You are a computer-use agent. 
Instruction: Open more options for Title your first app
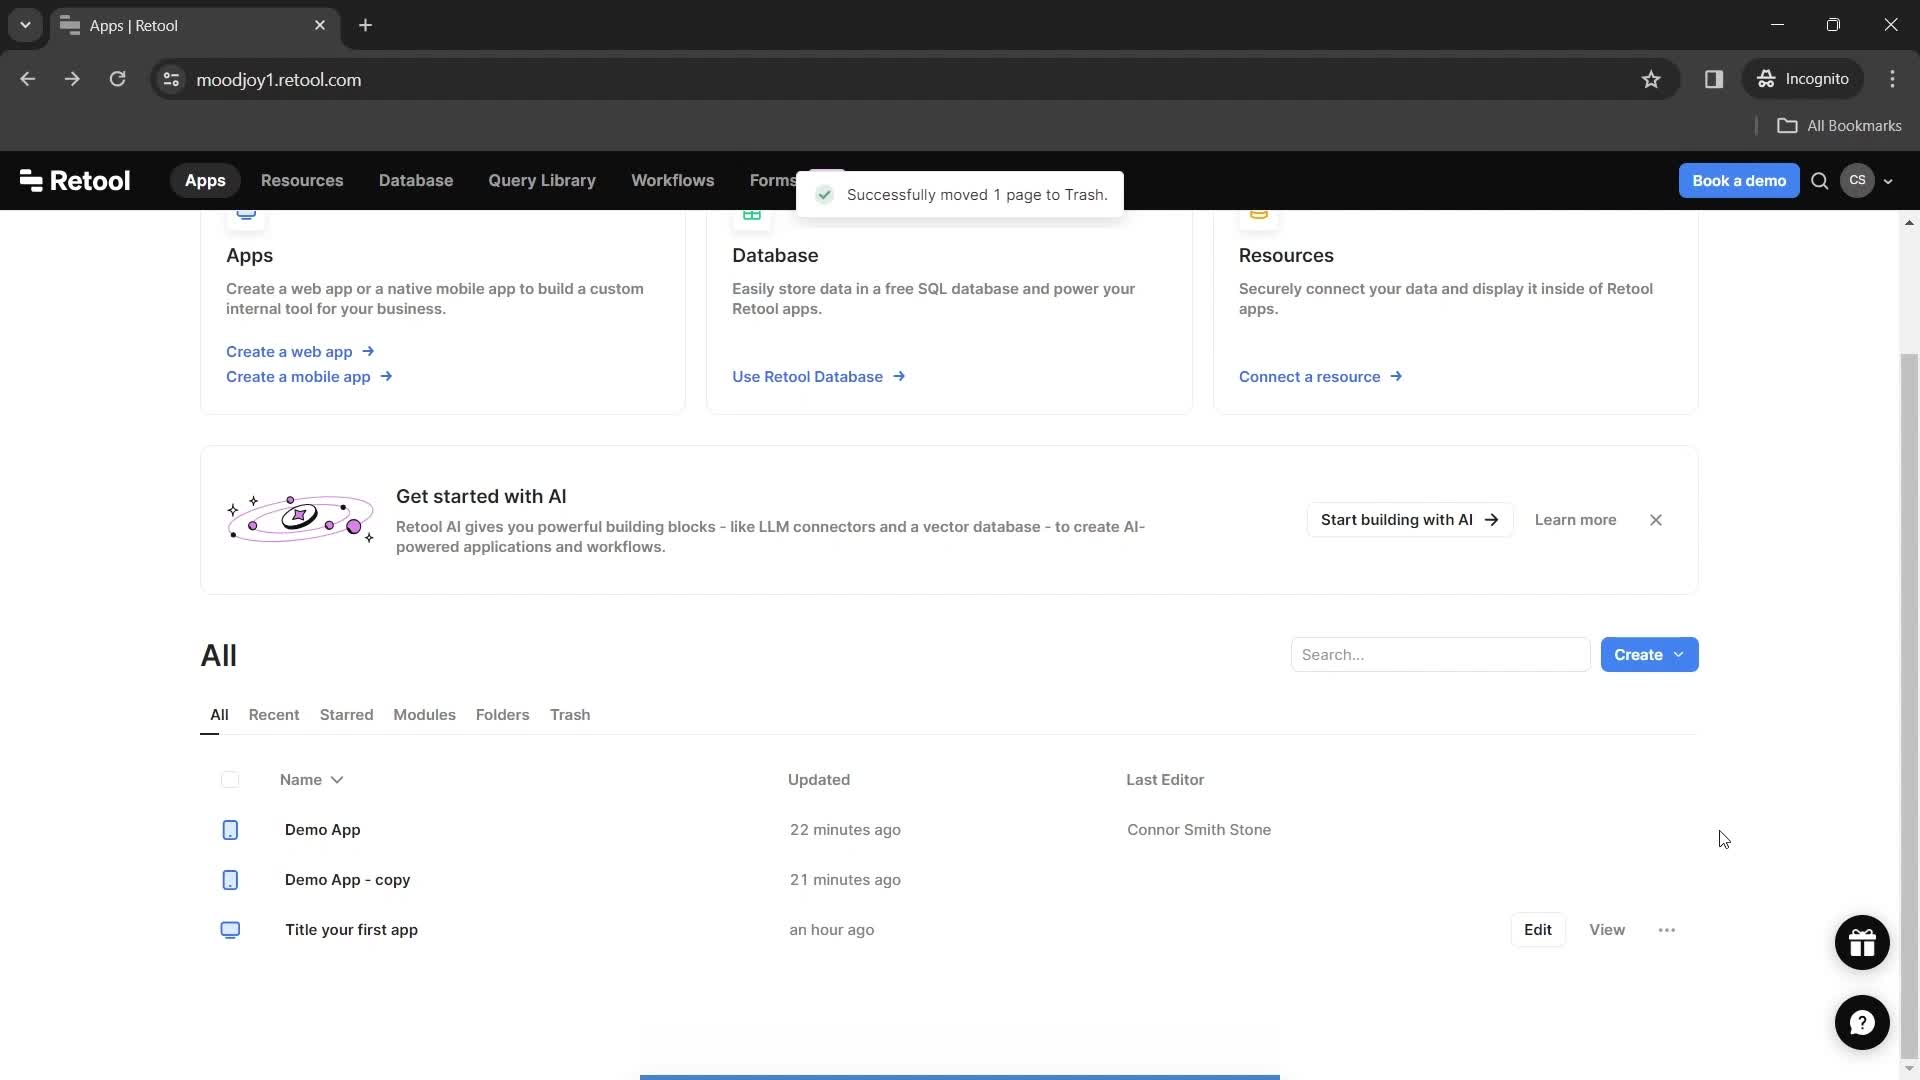point(1667,930)
